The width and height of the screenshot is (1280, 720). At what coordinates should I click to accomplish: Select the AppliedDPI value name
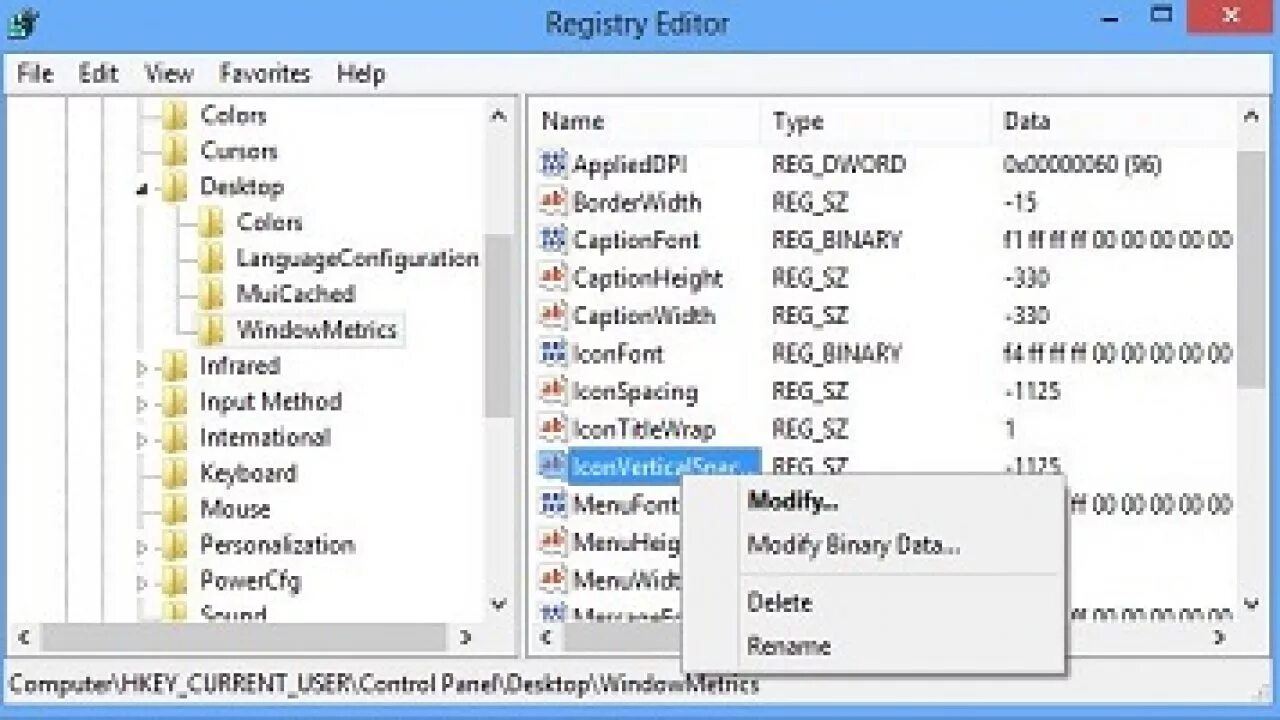[629, 165]
